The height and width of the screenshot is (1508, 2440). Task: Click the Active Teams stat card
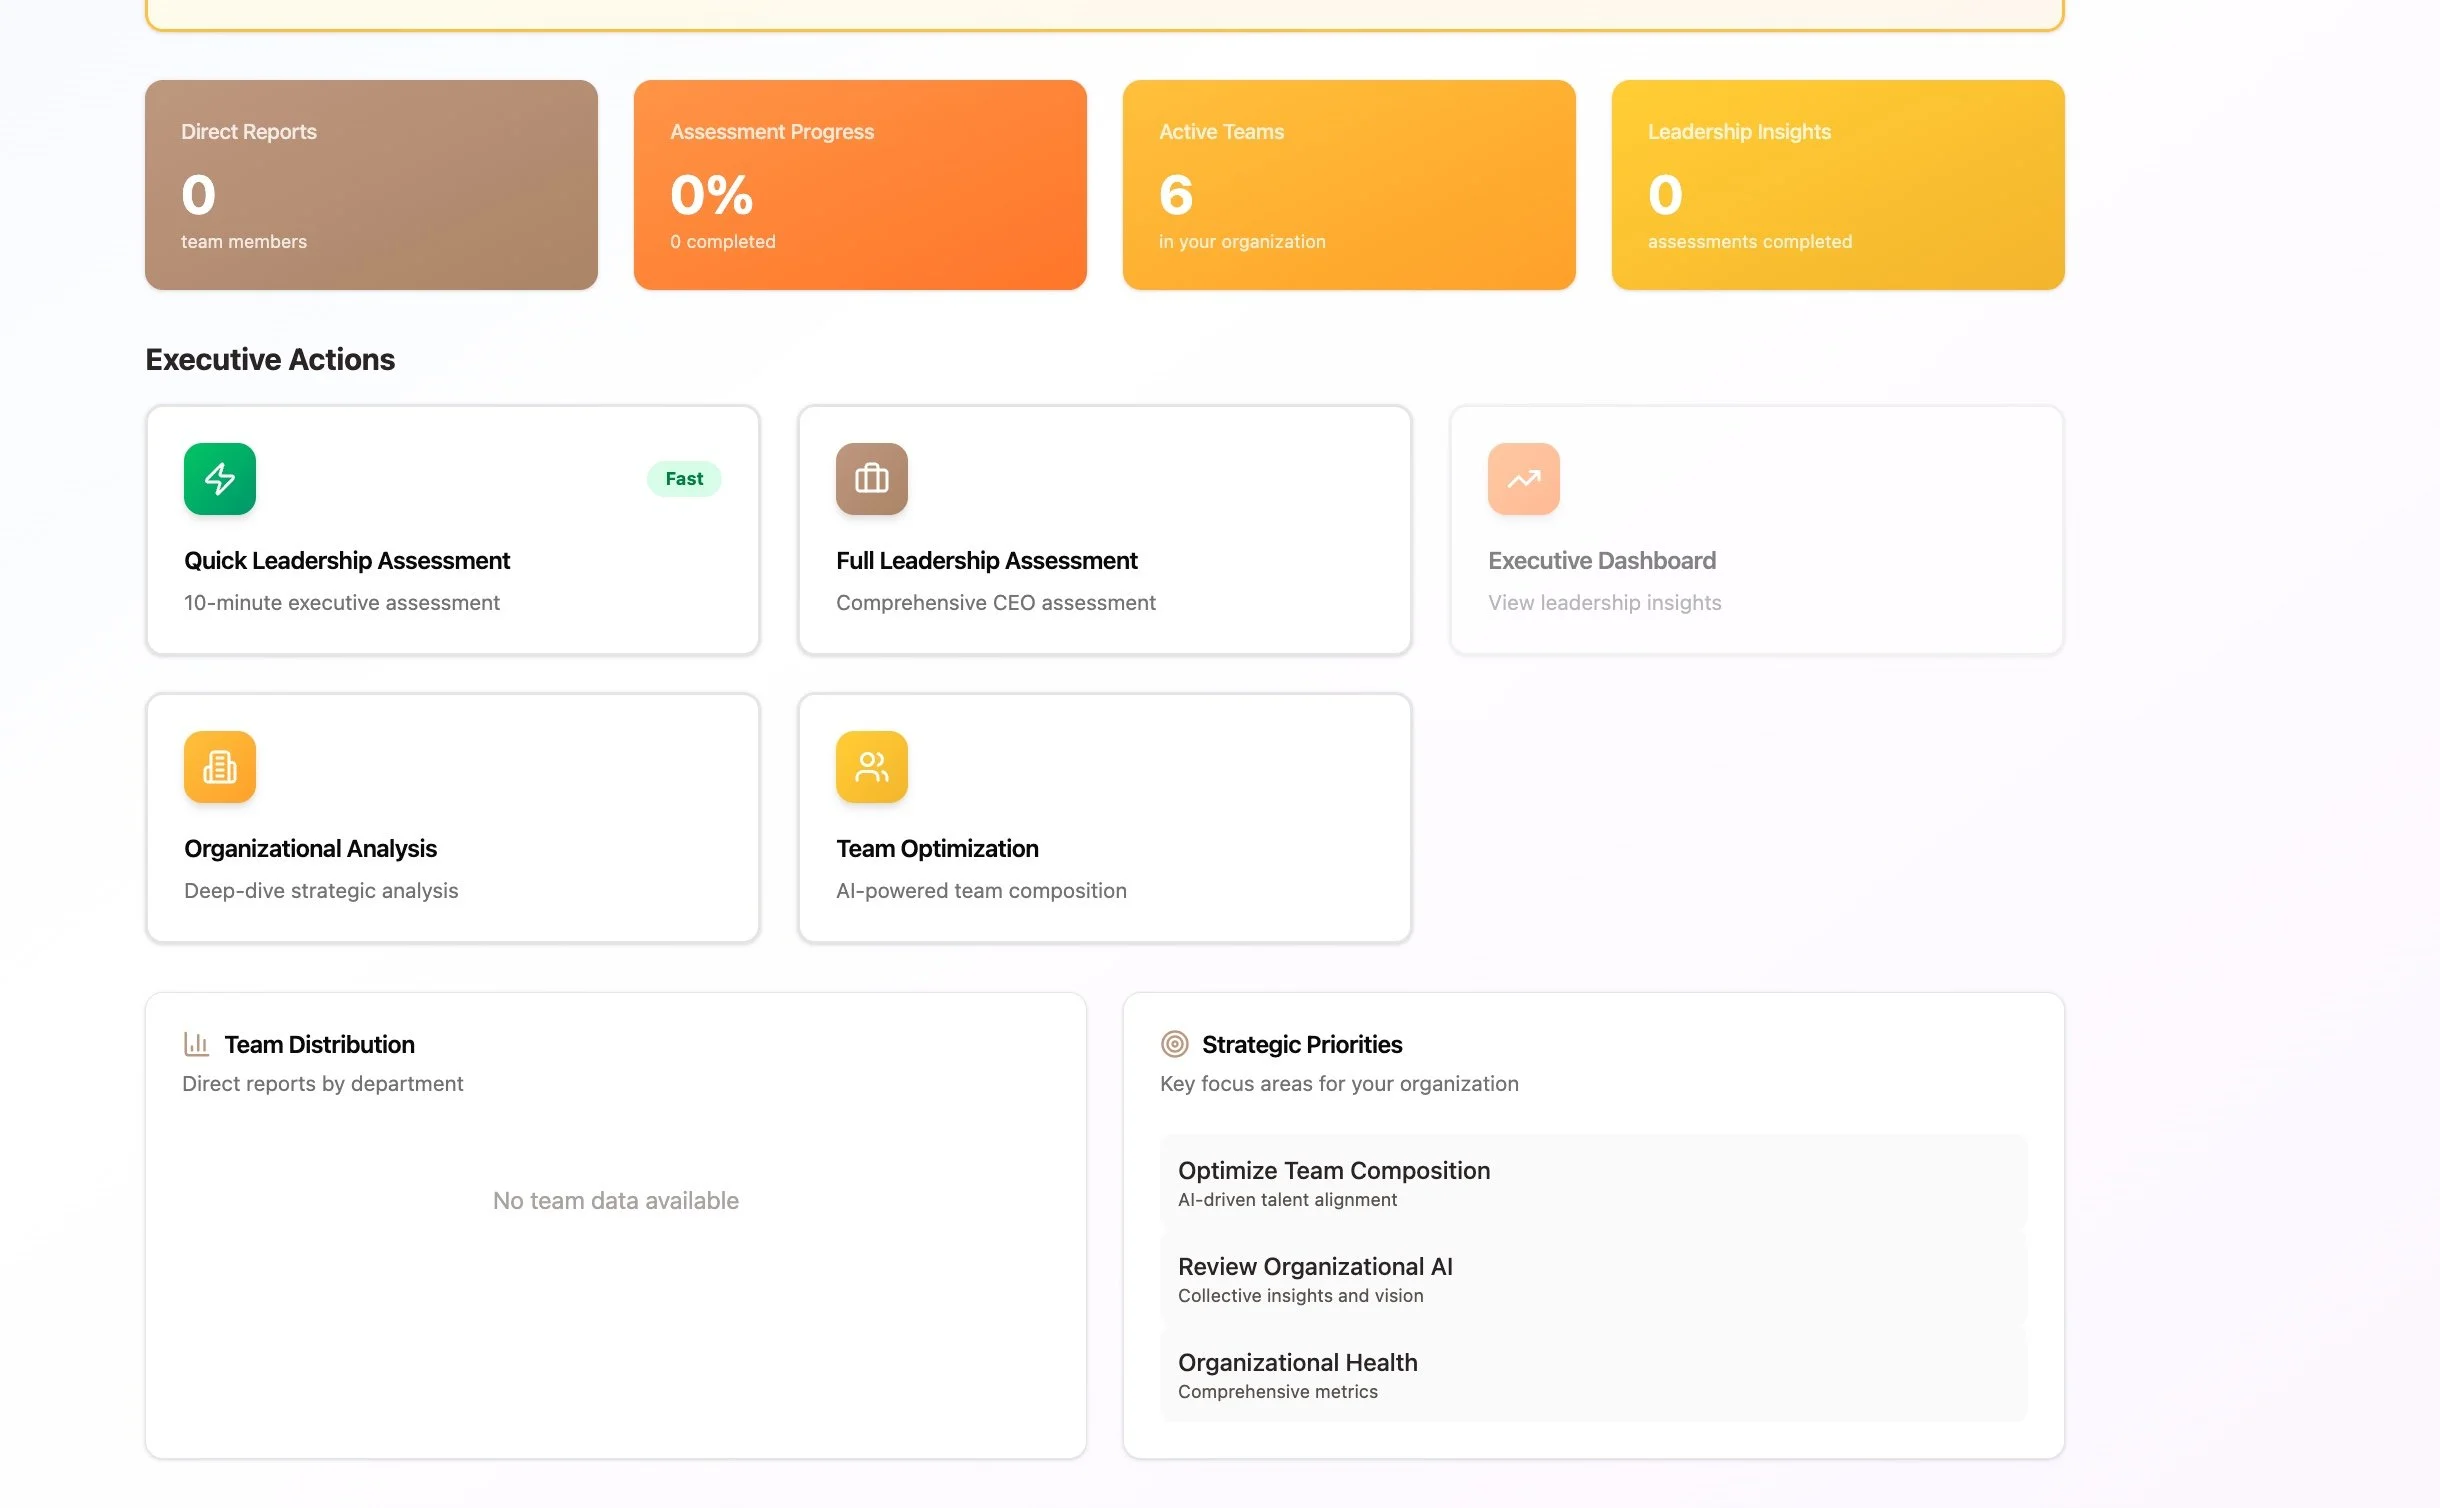[1348, 185]
